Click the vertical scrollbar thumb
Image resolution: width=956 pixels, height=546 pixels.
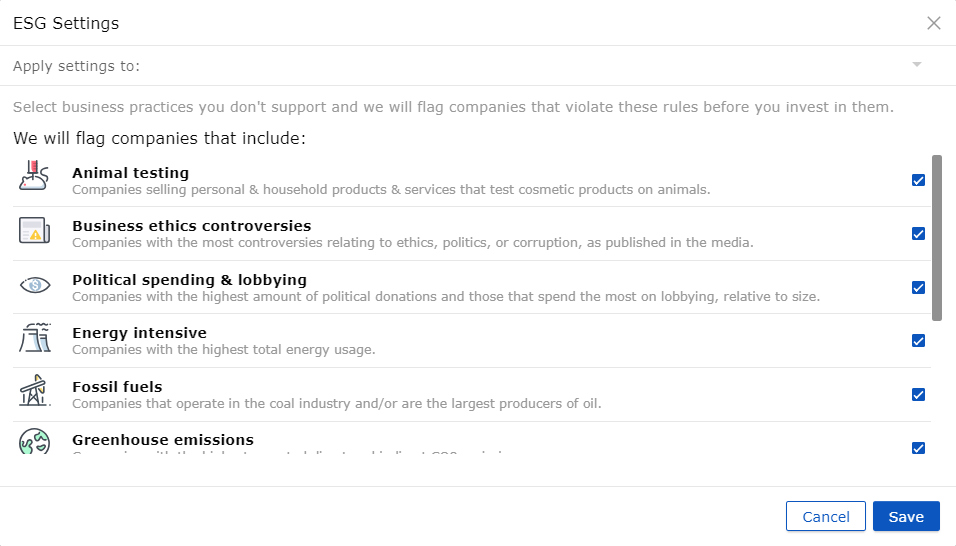click(x=936, y=238)
